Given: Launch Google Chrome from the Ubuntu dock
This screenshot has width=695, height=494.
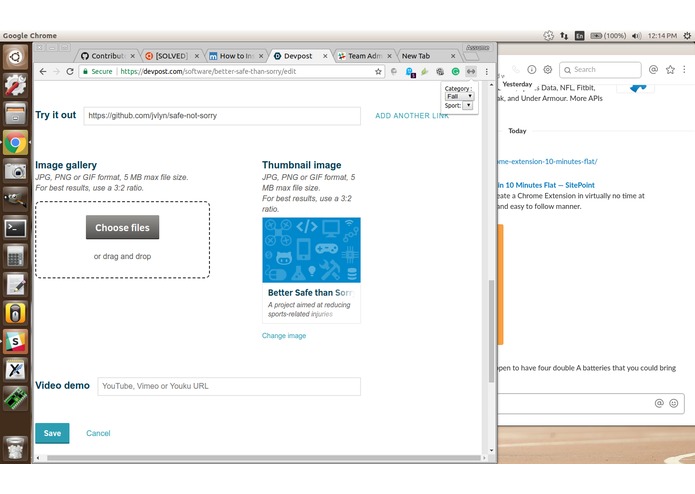Looking at the screenshot, I should [16, 142].
